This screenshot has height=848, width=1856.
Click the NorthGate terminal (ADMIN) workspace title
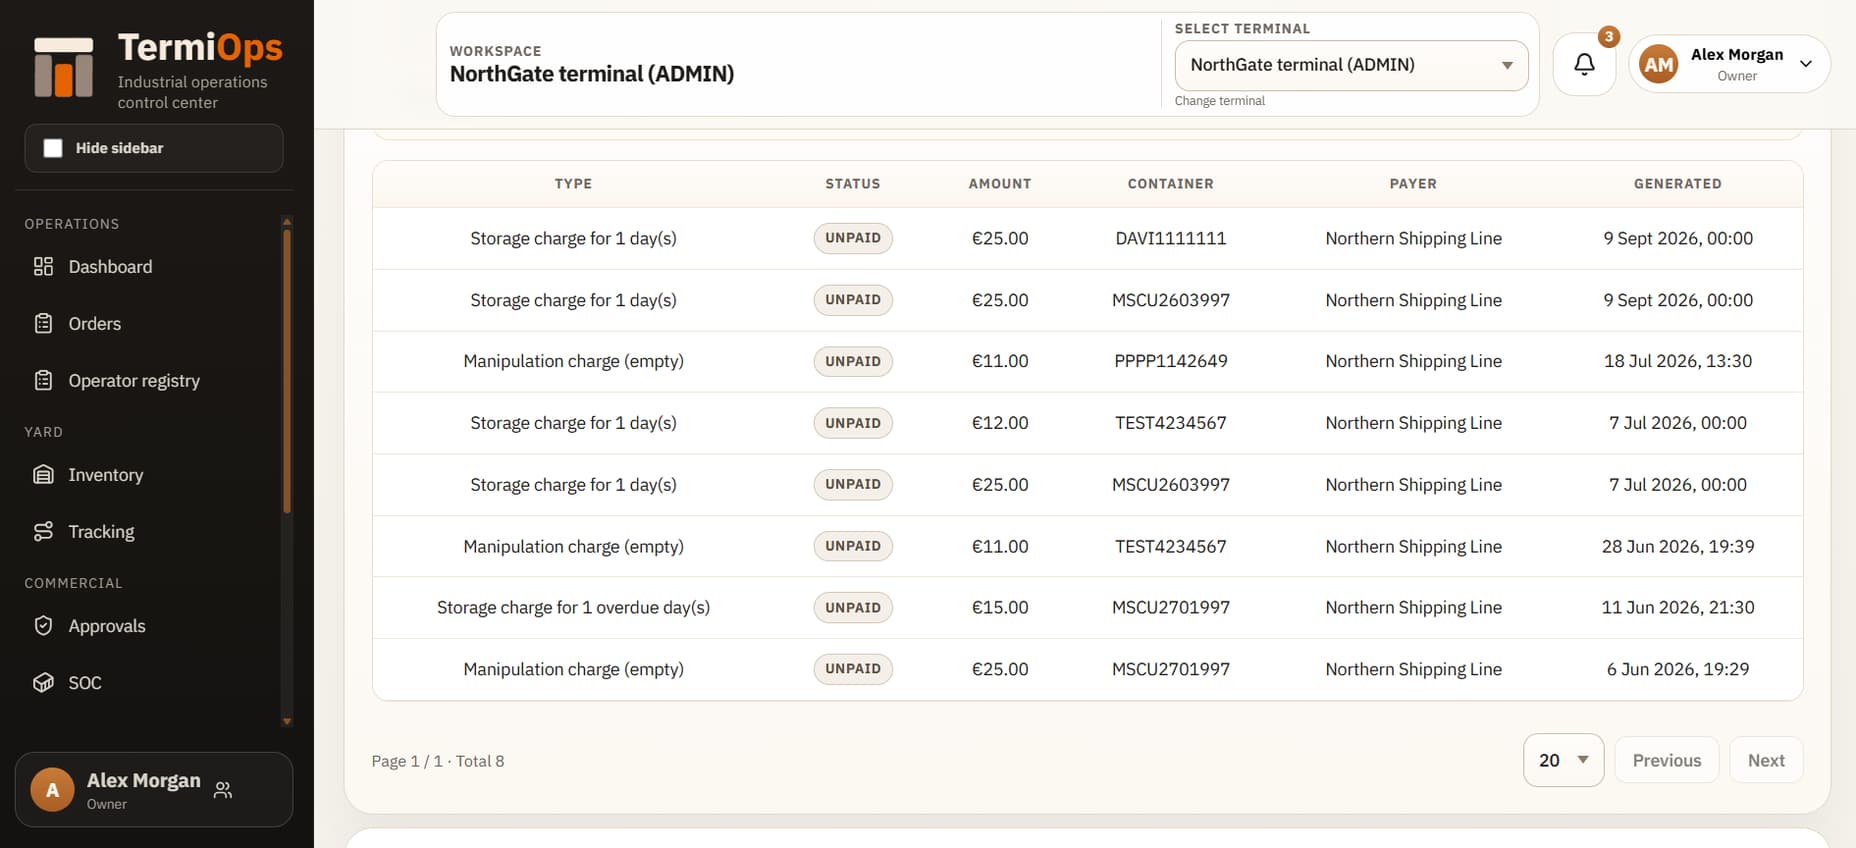pyautogui.click(x=592, y=74)
